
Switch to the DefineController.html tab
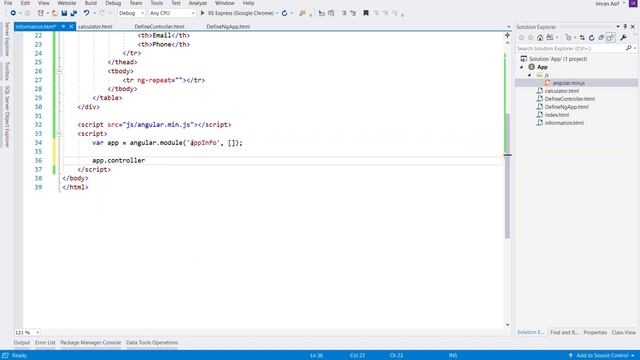click(x=159, y=27)
